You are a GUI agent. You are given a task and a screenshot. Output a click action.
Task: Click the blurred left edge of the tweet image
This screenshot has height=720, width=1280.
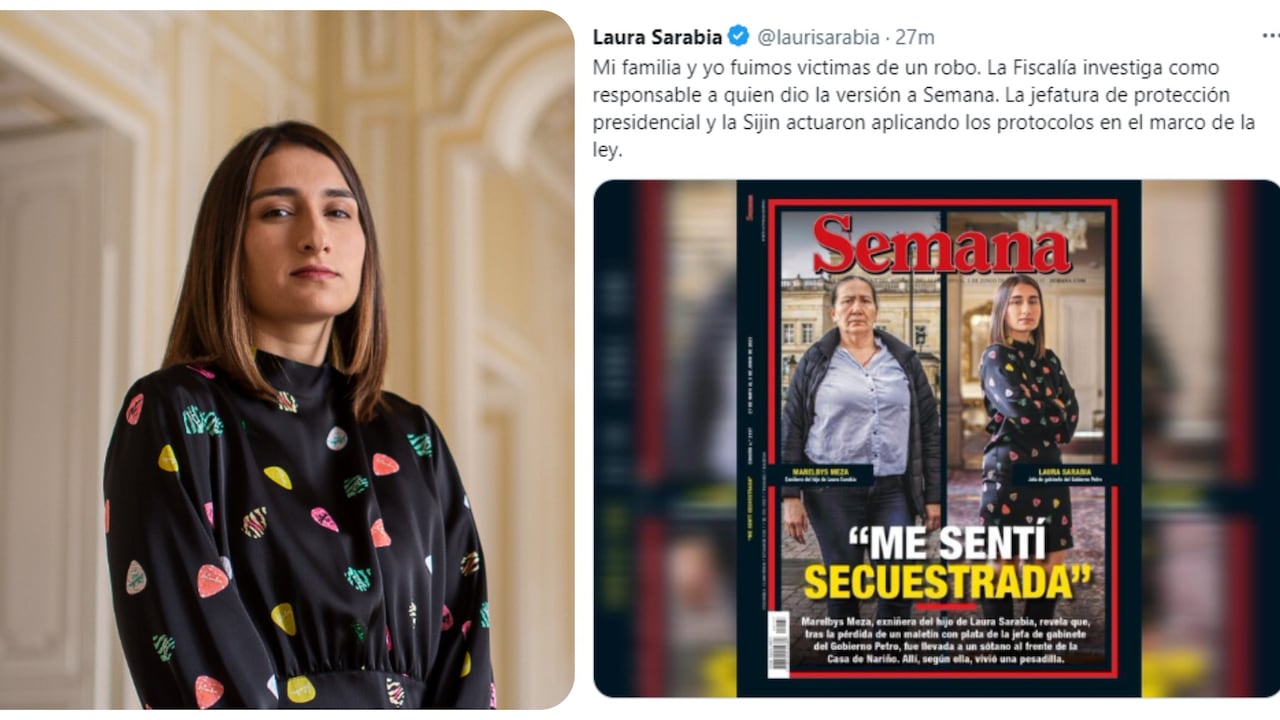pyautogui.click(x=665, y=438)
